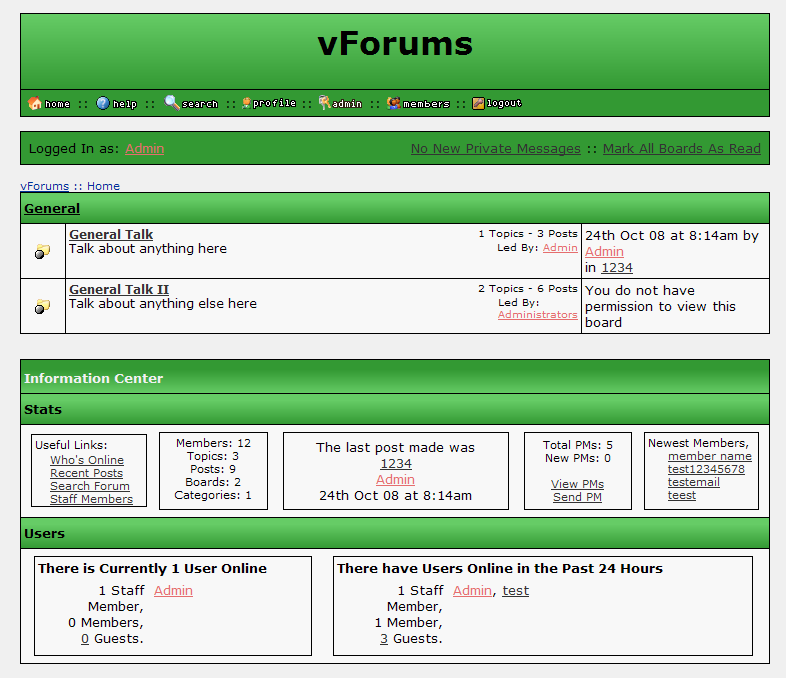The image size is (786, 678).
Task: Click Admin in currently online users box
Action: click(173, 590)
